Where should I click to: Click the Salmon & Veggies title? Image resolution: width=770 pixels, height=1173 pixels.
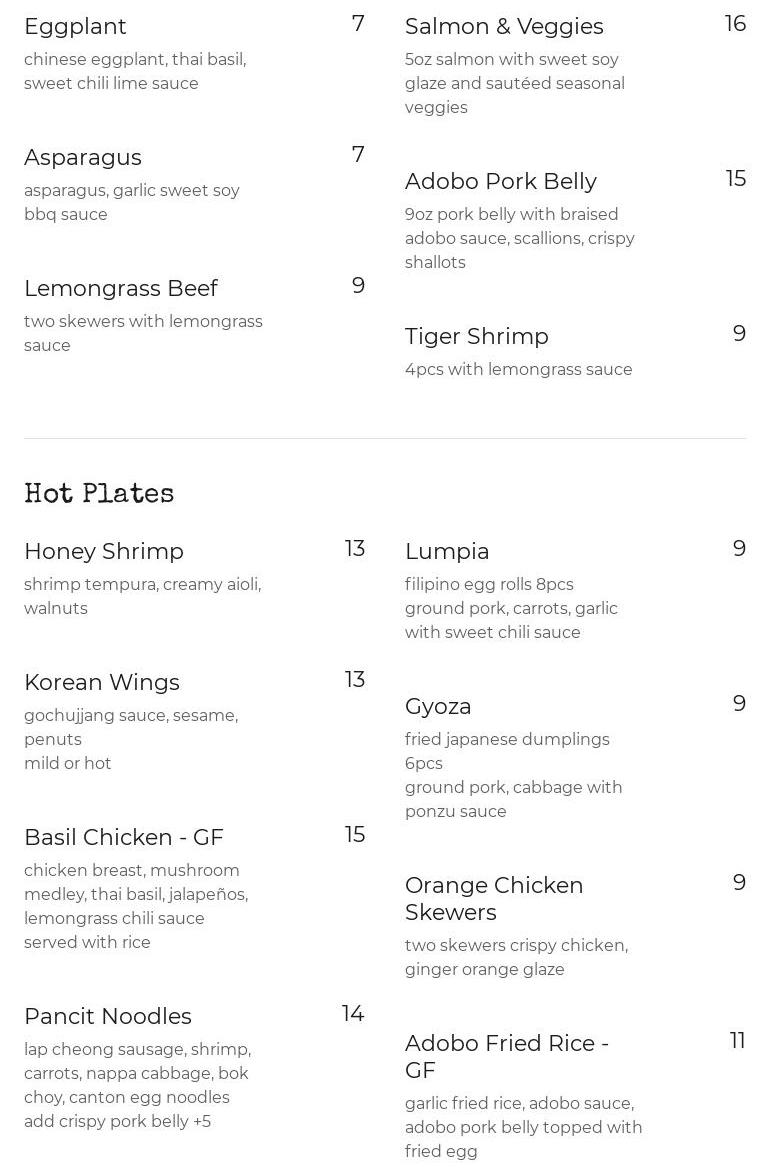(x=504, y=27)
